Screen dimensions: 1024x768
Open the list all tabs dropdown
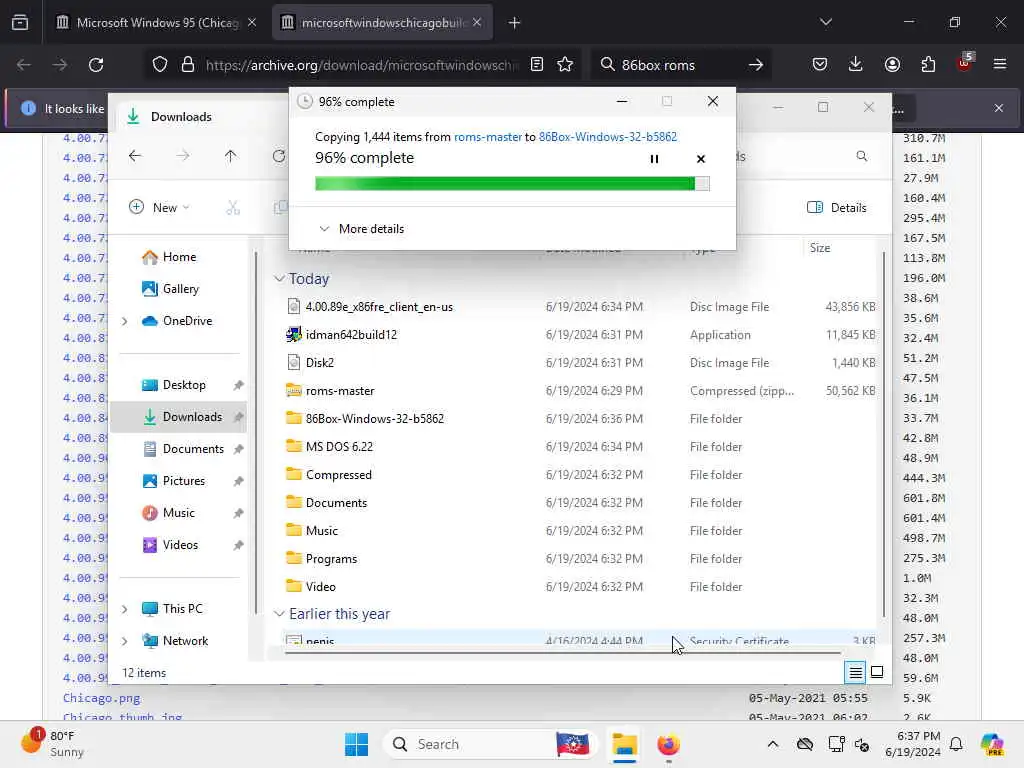point(826,23)
